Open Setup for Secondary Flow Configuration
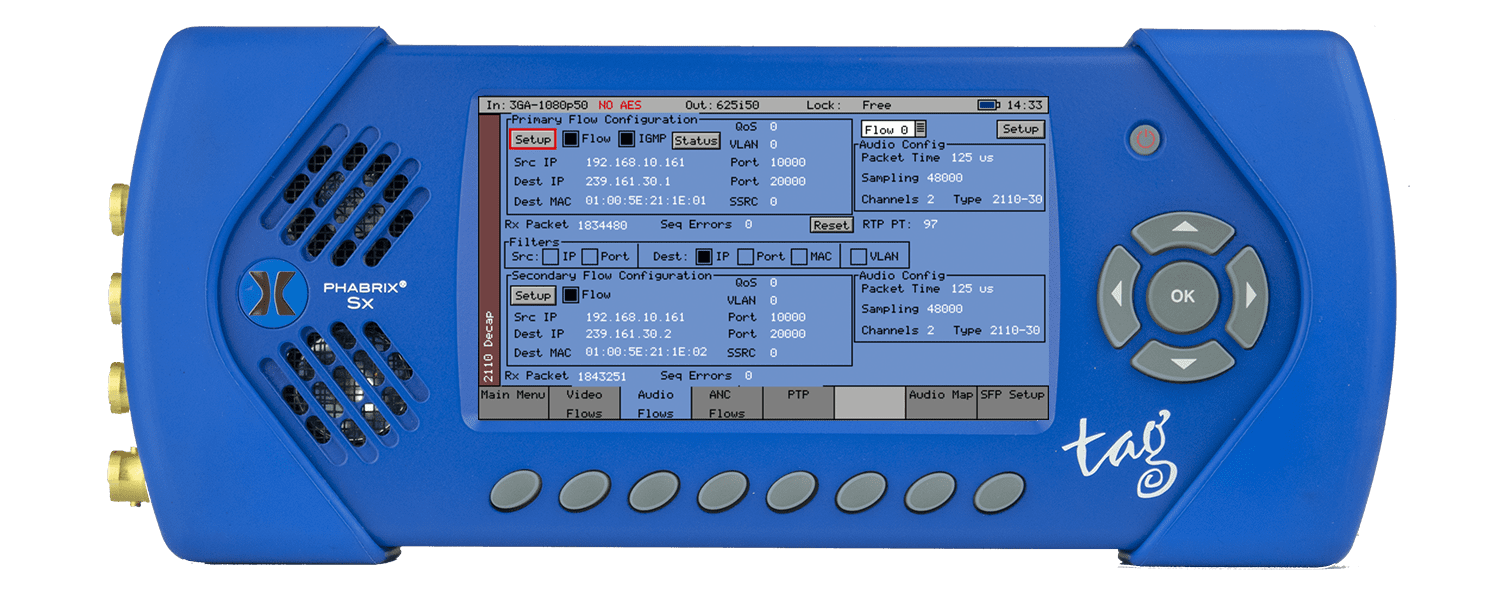The width and height of the screenshot is (1500, 614). click(533, 296)
